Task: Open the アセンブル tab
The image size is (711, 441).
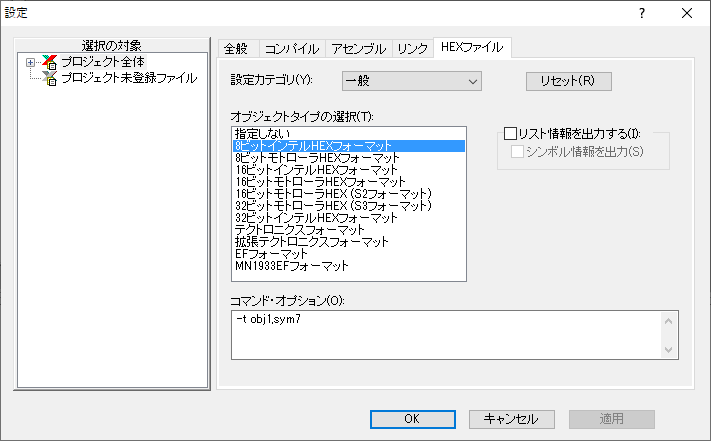Action: [x=358, y=48]
